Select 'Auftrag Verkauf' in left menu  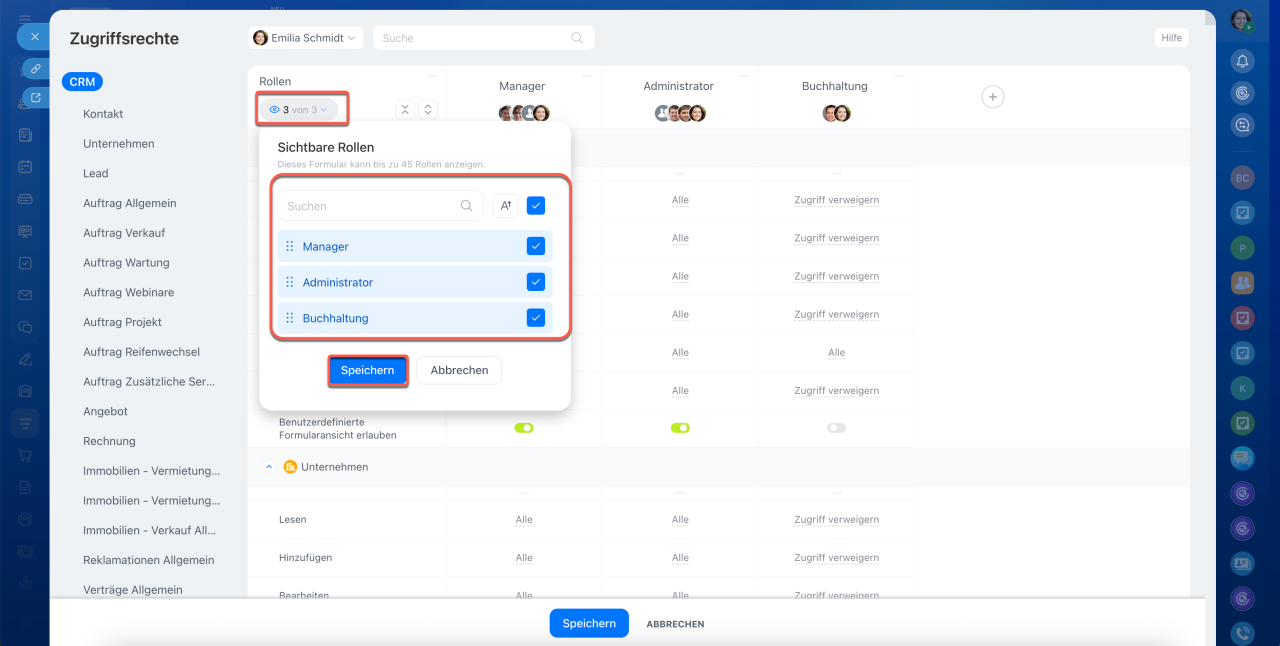click(x=124, y=233)
